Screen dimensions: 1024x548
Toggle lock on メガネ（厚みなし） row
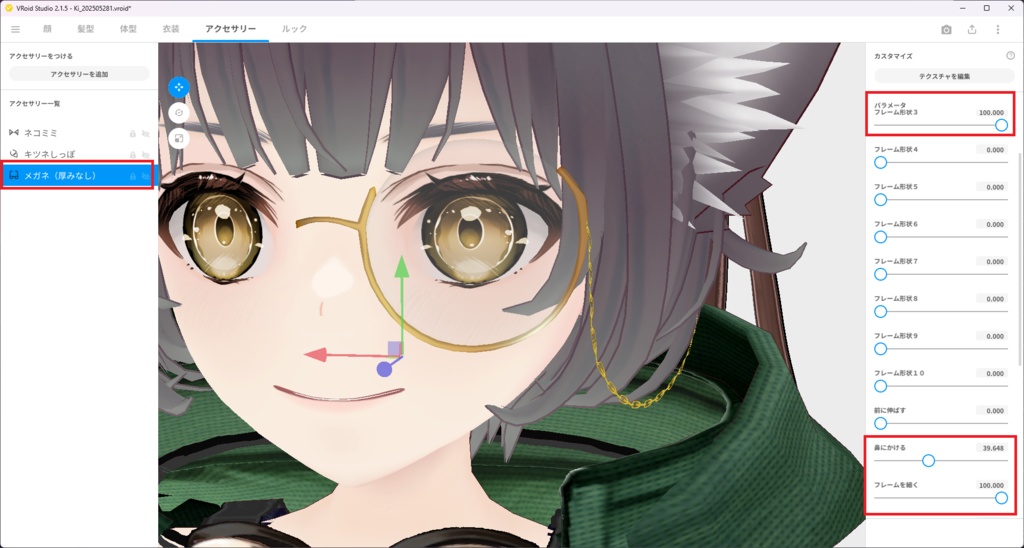[x=133, y=176]
